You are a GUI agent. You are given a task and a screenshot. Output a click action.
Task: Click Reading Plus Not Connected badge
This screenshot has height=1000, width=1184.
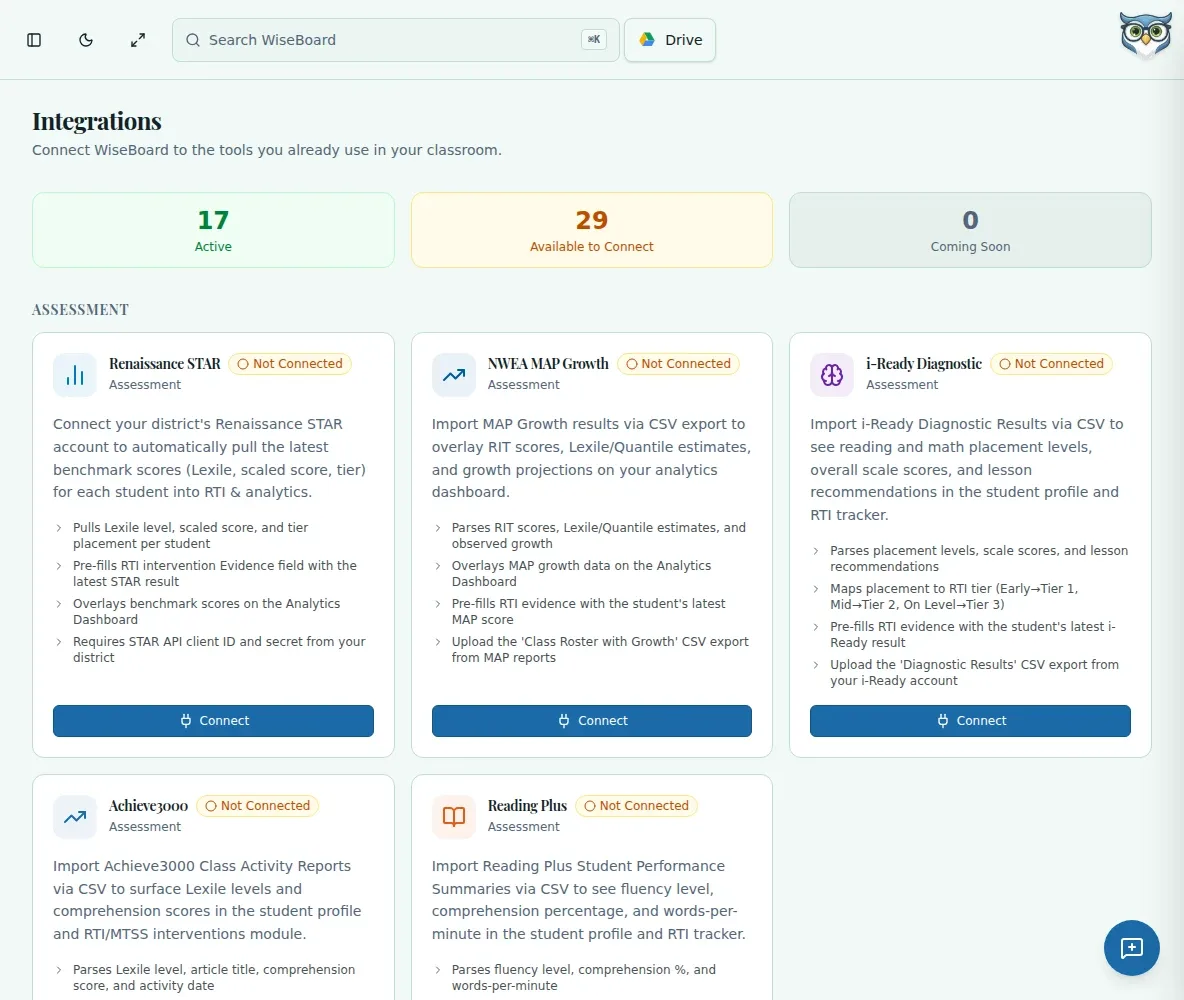pyautogui.click(x=637, y=806)
